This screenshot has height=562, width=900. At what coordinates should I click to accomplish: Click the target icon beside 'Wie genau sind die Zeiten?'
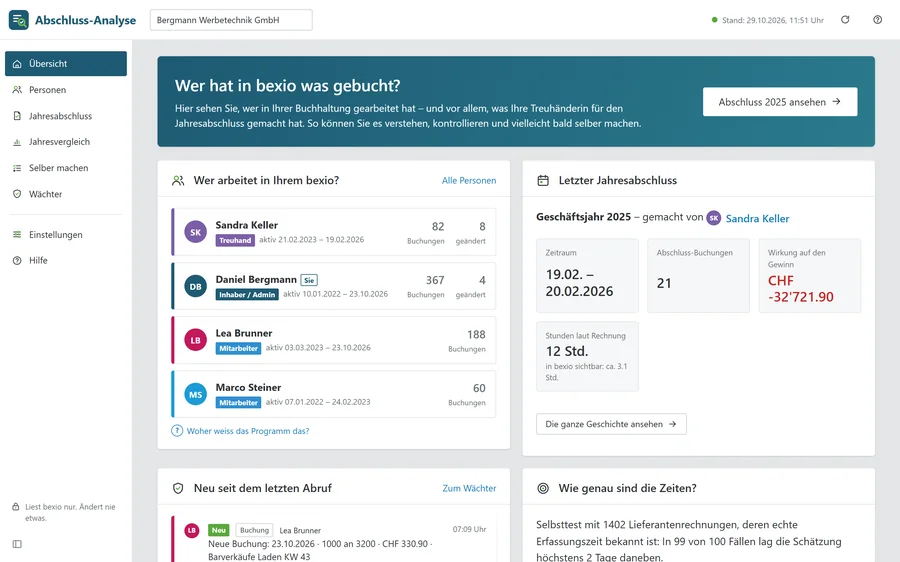(x=543, y=488)
